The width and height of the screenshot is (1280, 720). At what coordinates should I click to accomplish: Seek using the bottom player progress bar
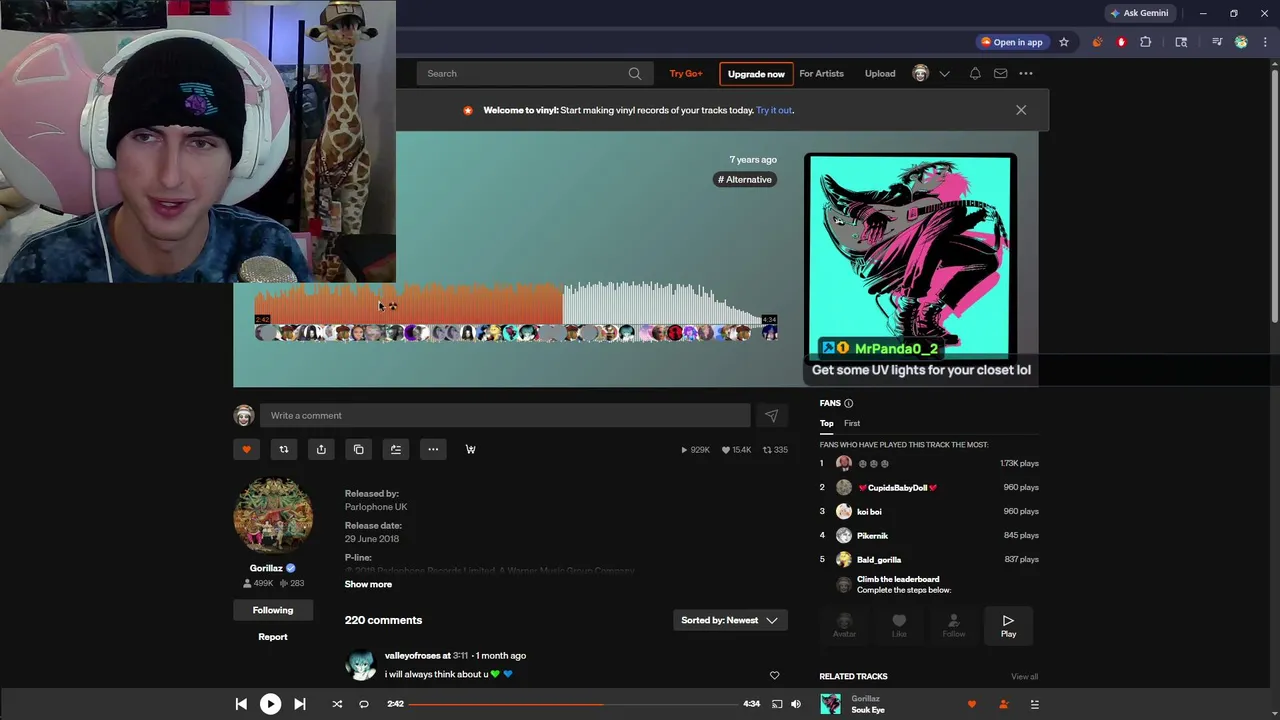pos(573,704)
